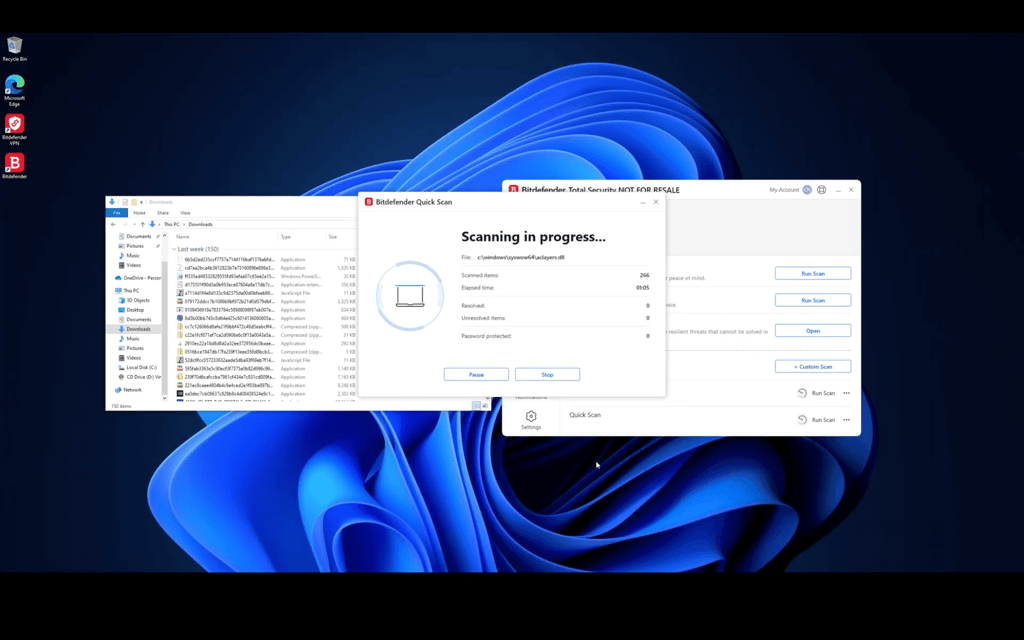1024x640 pixels.
Task: Click the Bitdefender logo in Quick Scan dialog title
Action: click(x=368, y=202)
